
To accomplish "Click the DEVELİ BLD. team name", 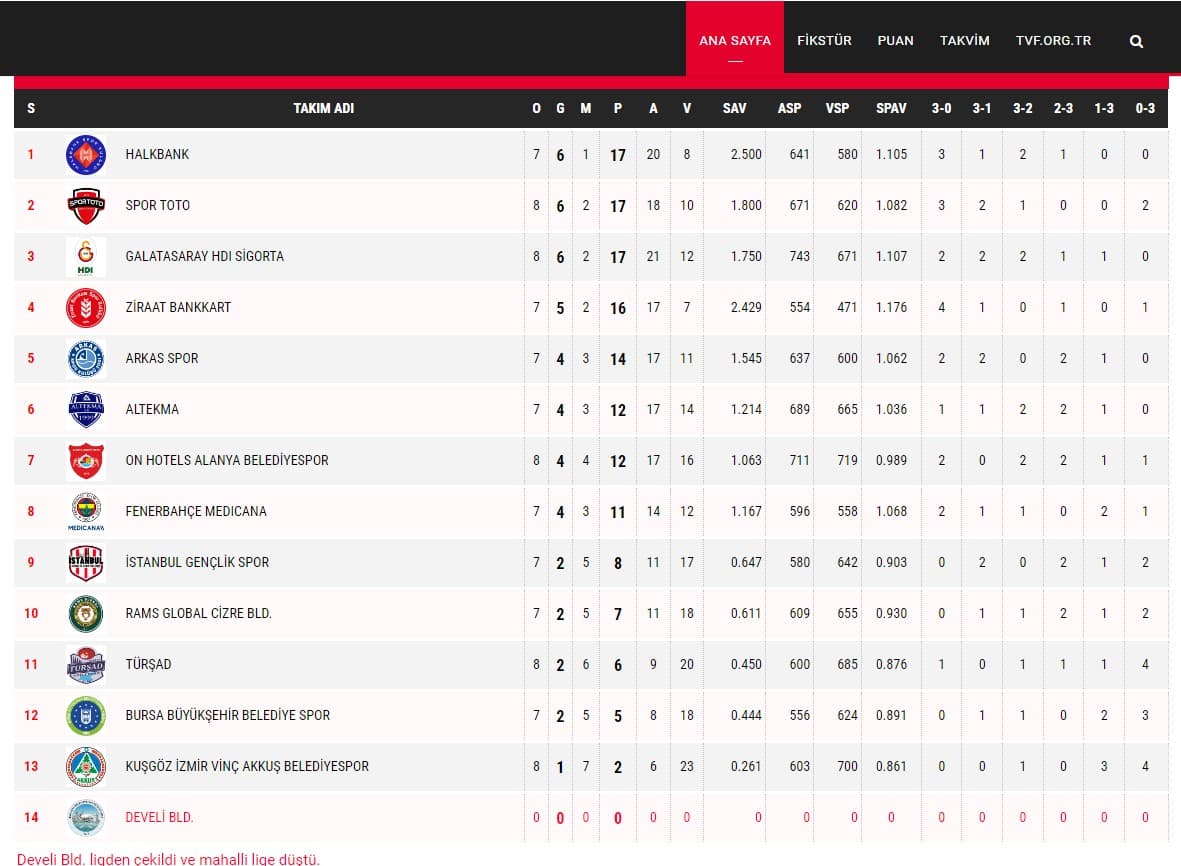I will pos(159,818).
